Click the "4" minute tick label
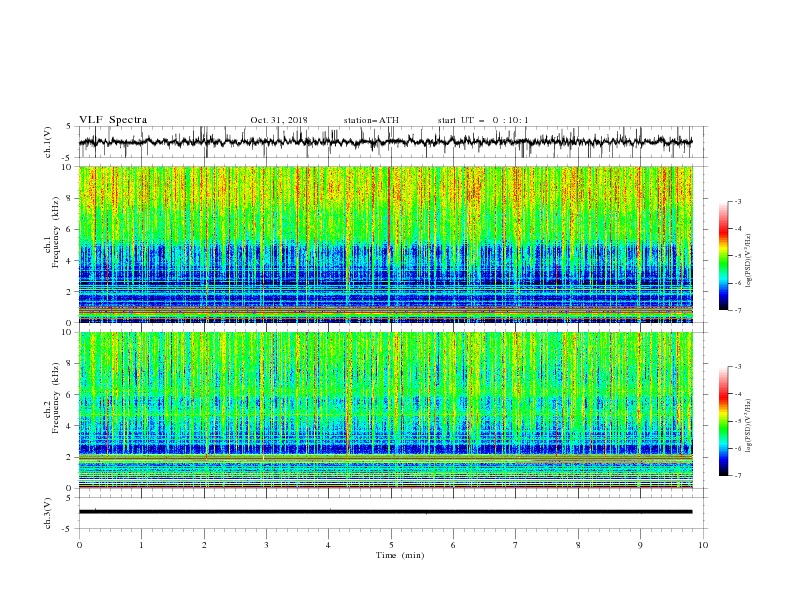This screenshot has height=612, width=792. [x=328, y=545]
